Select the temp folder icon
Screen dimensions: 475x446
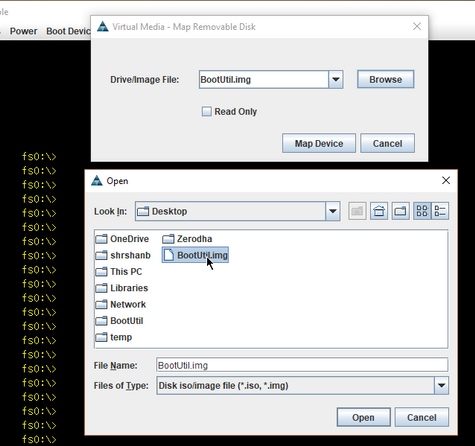coord(101,337)
